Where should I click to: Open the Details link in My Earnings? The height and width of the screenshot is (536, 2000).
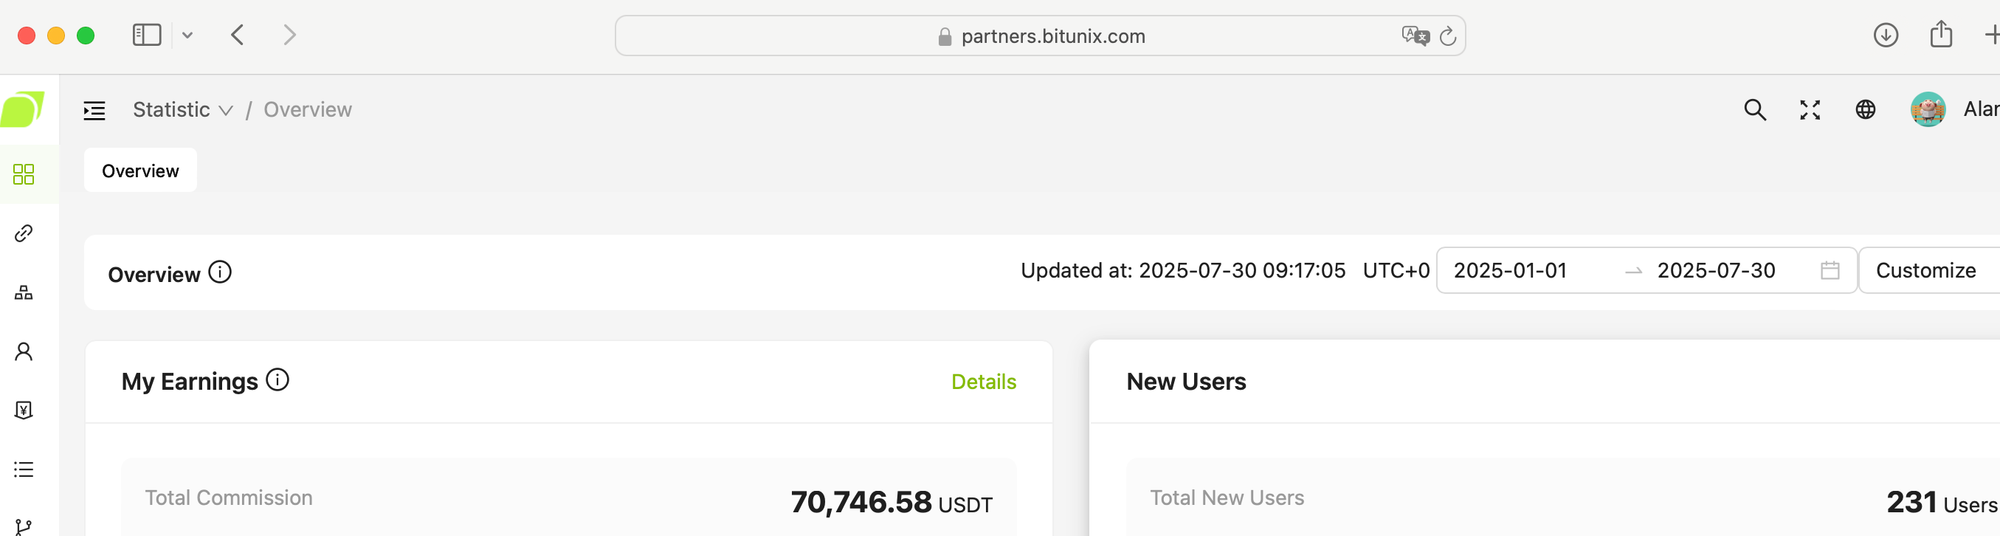(984, 382)
